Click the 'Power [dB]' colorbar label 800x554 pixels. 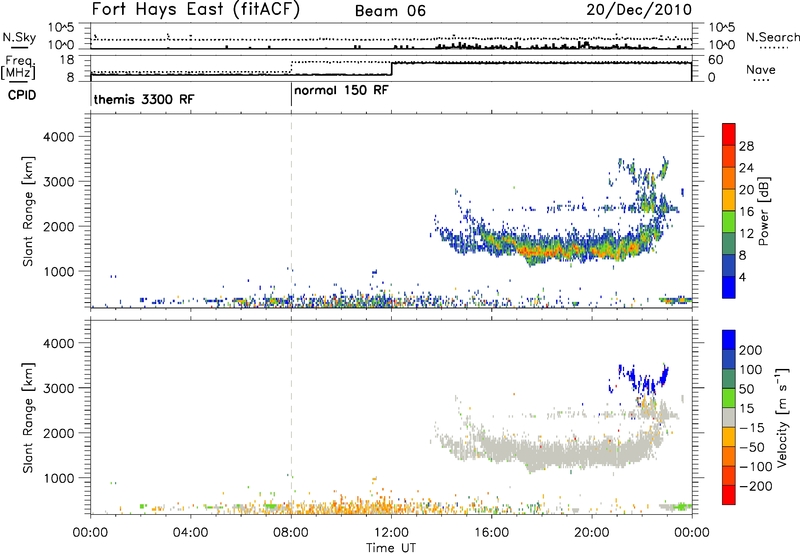(763, 211)
